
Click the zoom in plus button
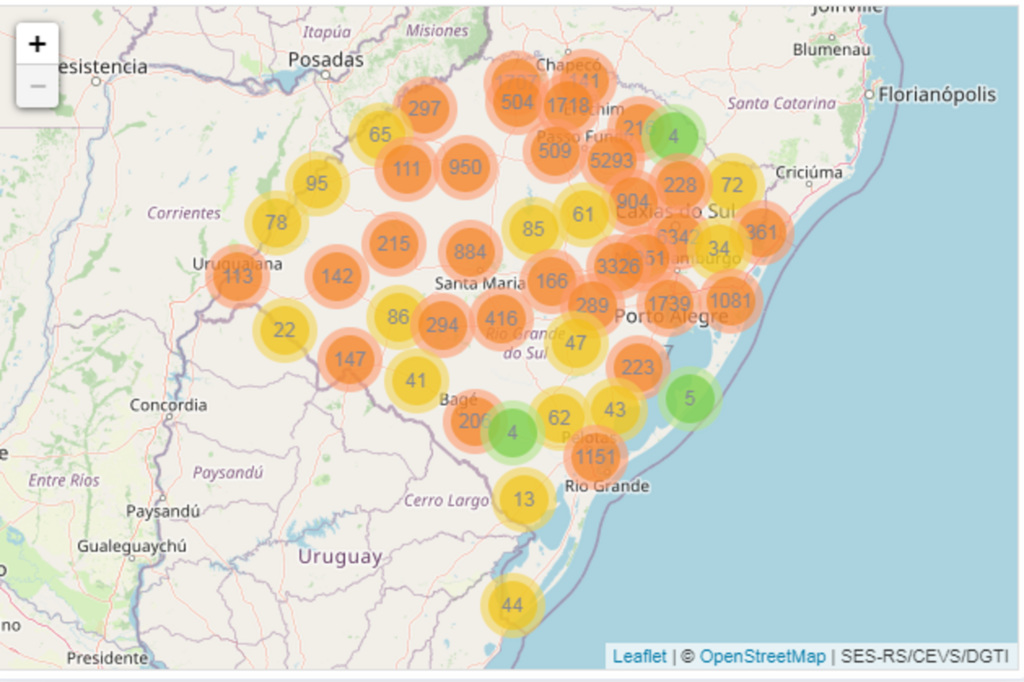pyautogui.click(x=37, y=44)
